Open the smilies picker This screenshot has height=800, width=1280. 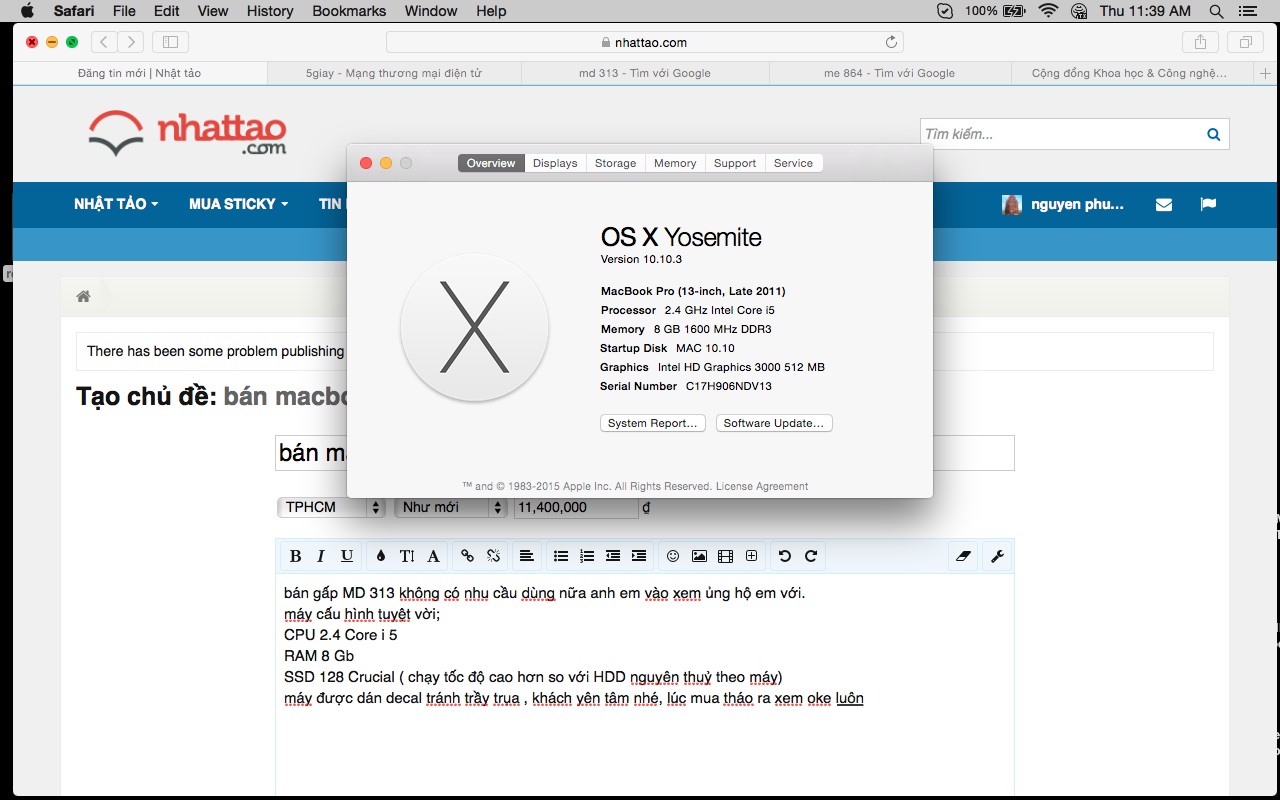tap(673, 556)
